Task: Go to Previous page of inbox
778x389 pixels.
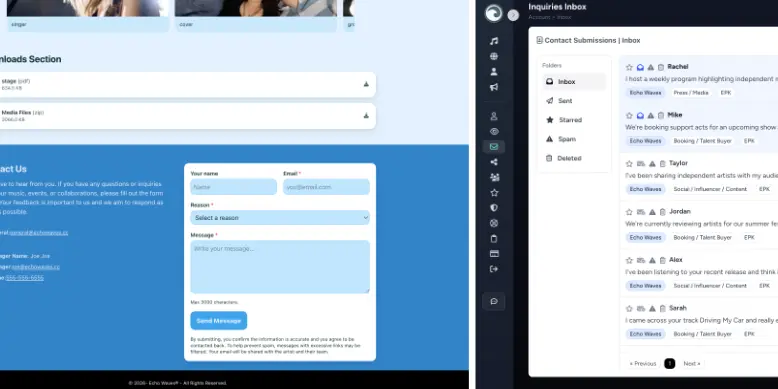Action: [x=643, y=364]
